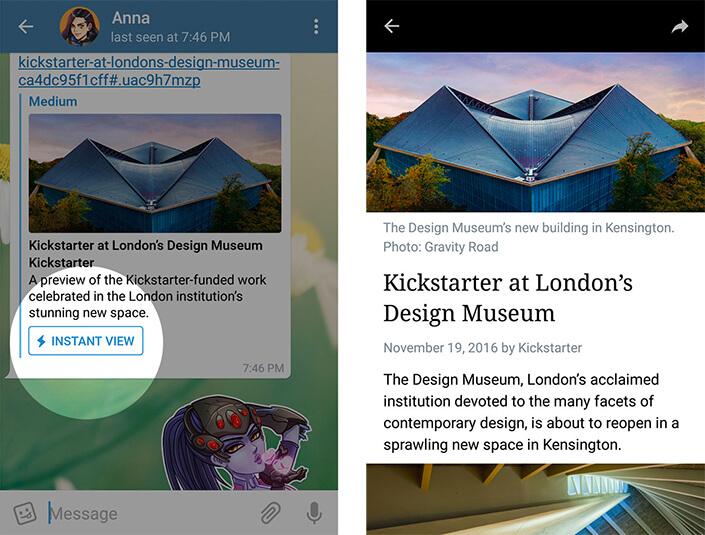
Task: Tap the microphone voice message icon
Action: click(x=314, y=513)
